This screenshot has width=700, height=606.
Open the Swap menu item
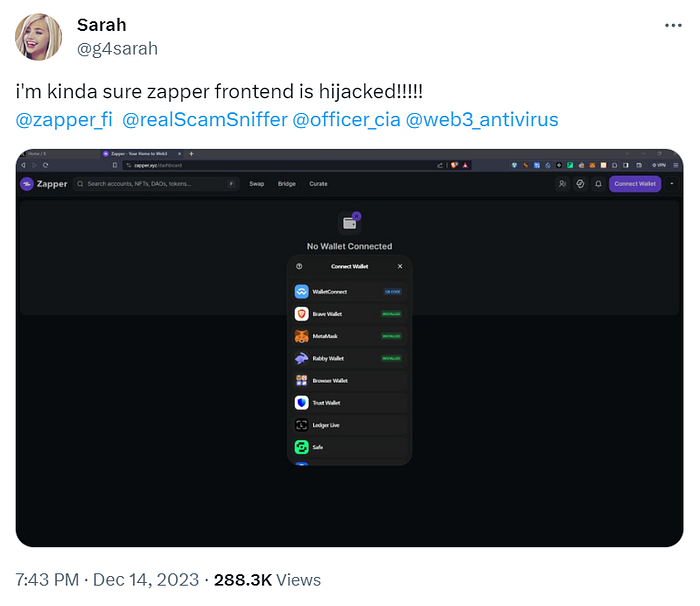[x=257, y=184]
